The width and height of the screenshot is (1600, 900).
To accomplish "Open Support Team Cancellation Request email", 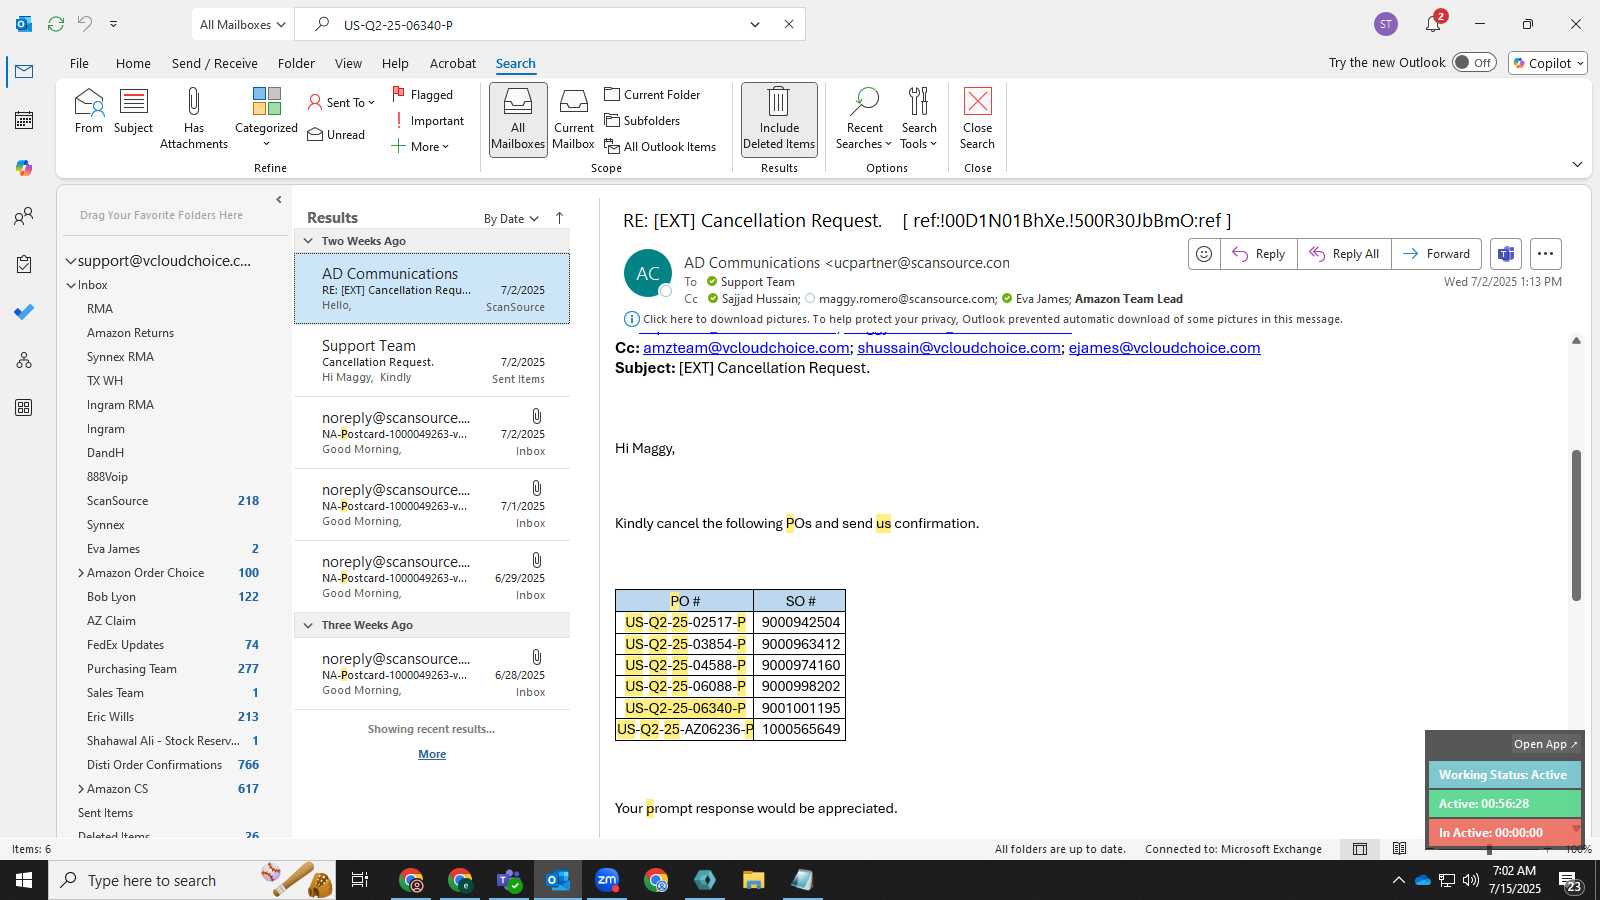I will (432, 361).
